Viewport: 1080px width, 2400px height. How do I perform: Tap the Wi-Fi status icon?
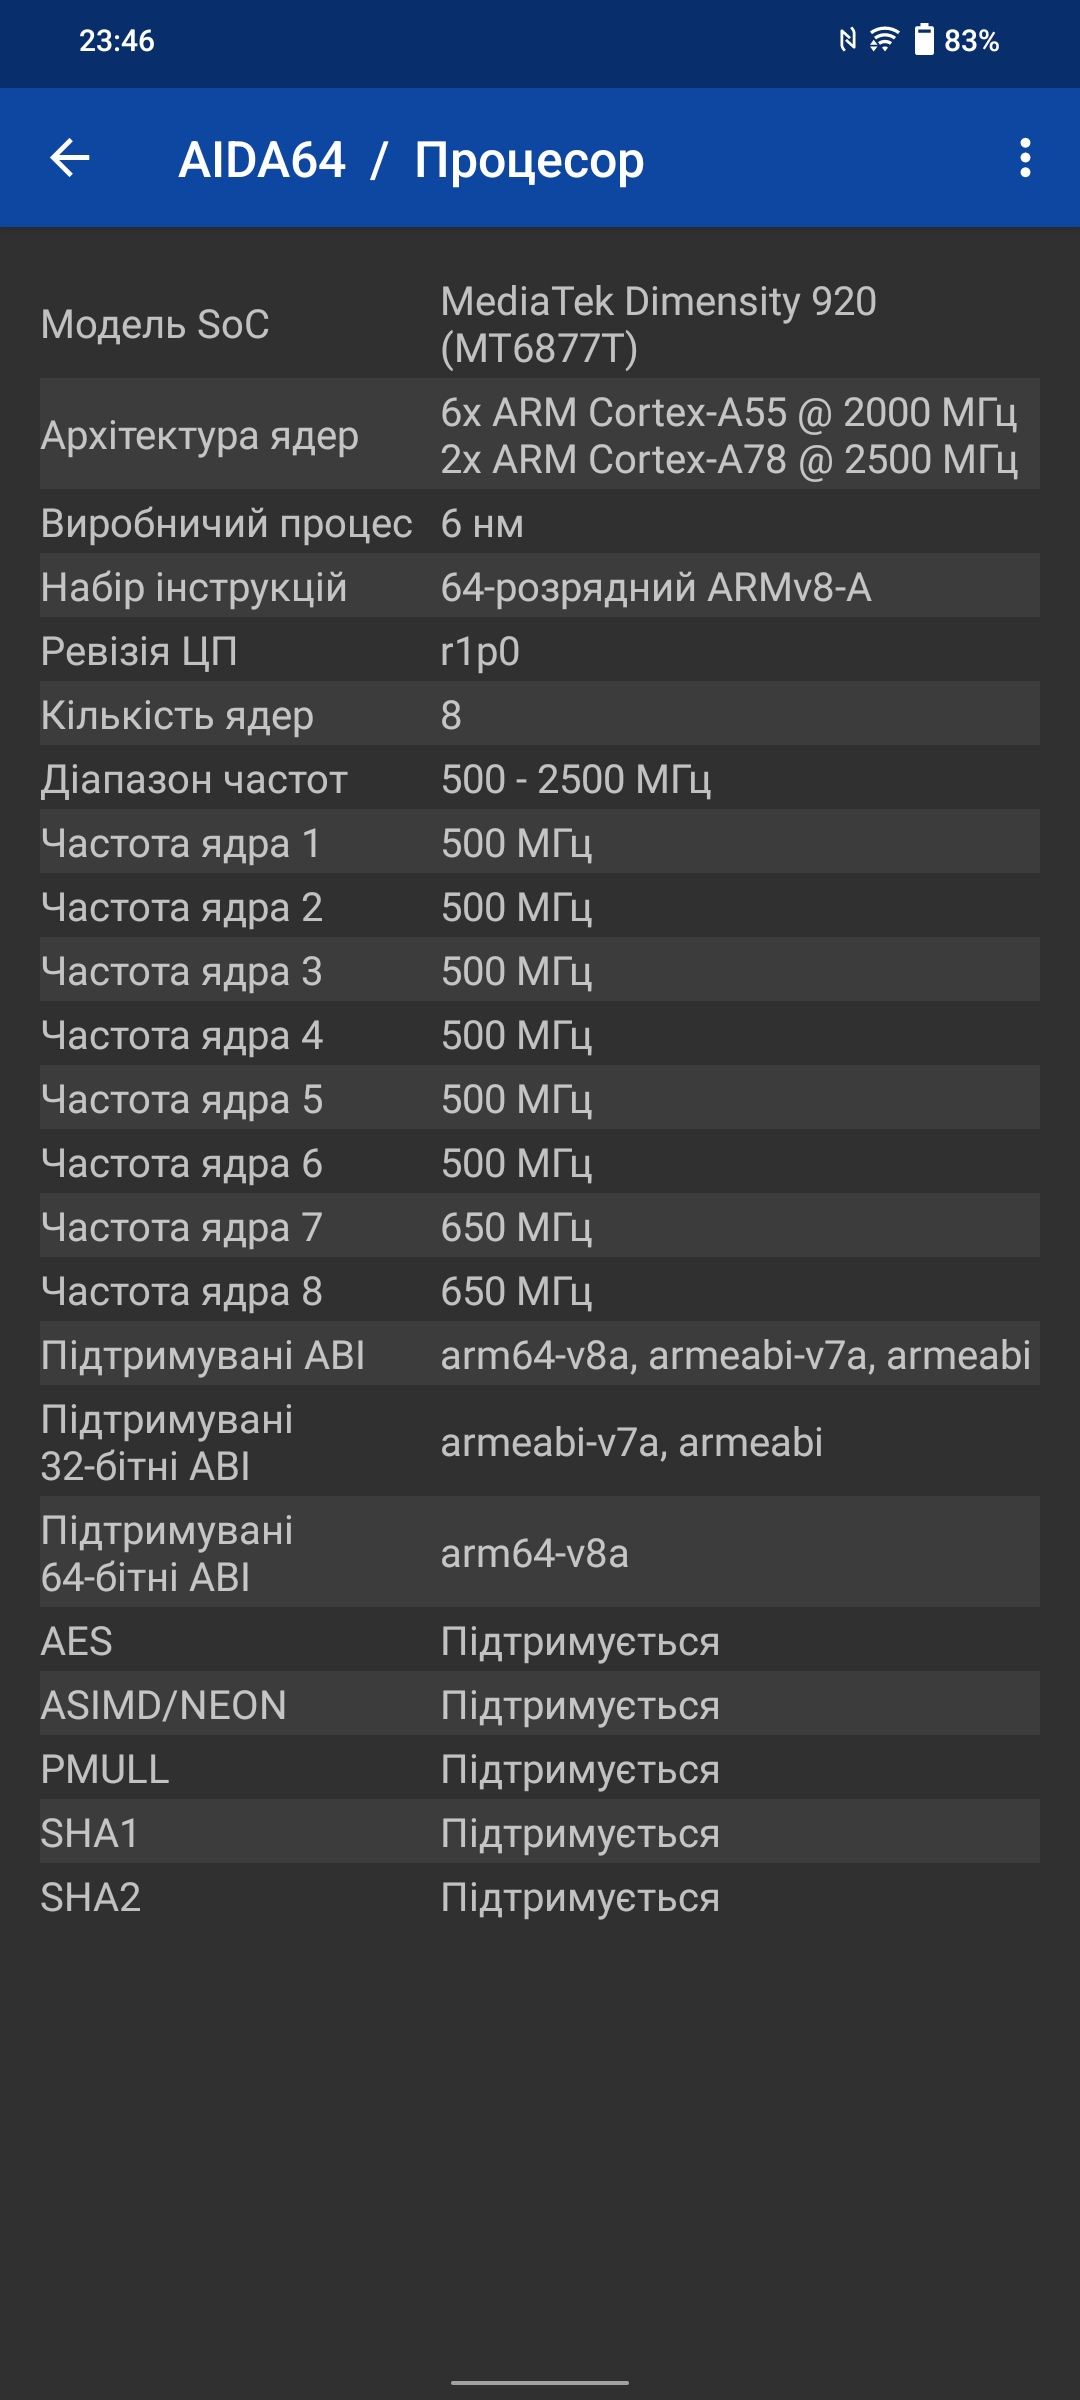[884, 40]
